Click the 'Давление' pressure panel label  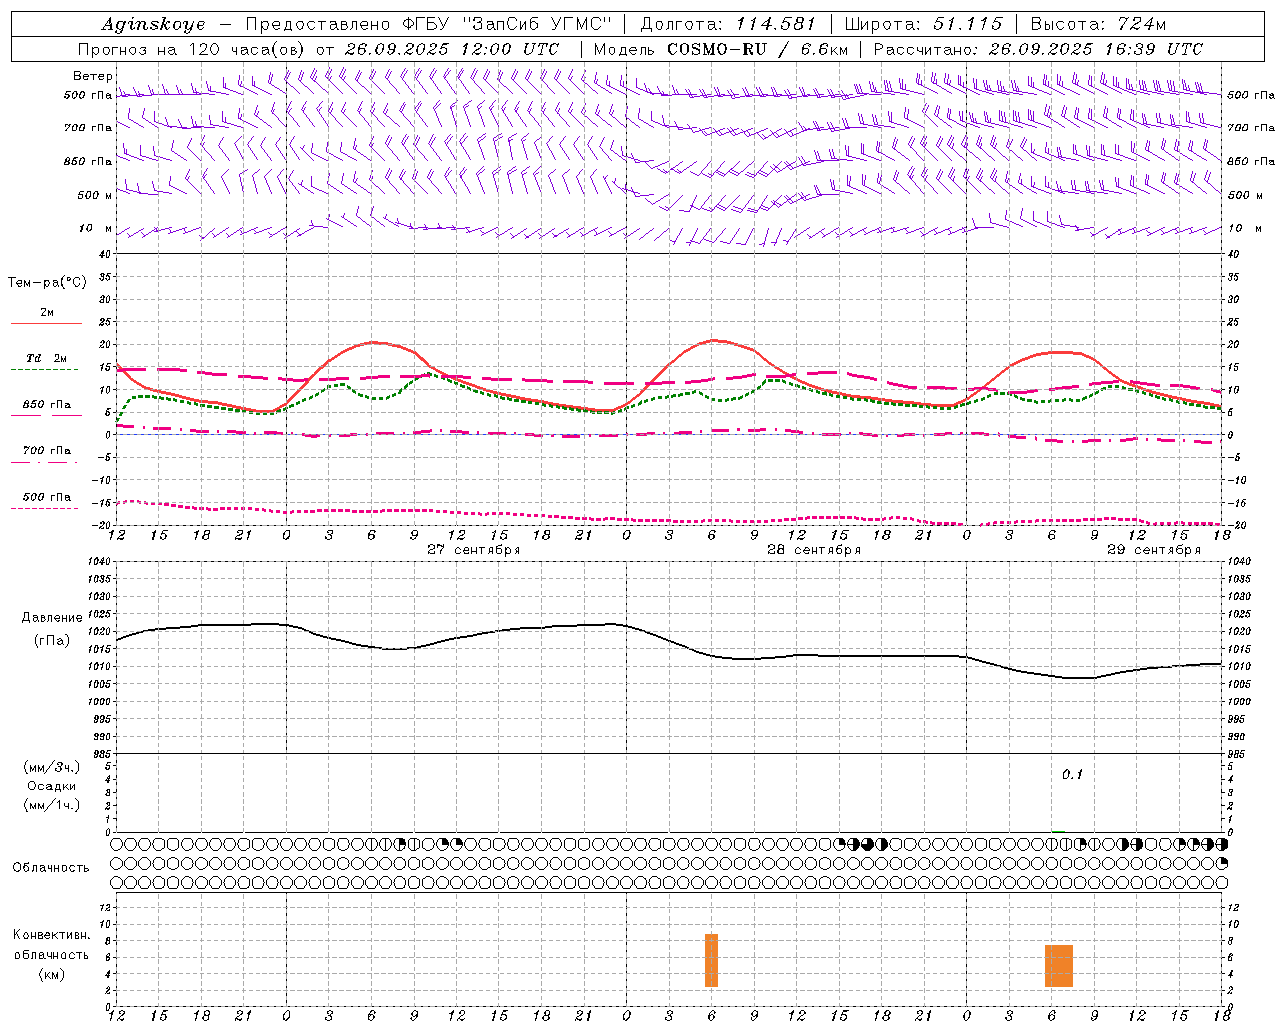52,618
